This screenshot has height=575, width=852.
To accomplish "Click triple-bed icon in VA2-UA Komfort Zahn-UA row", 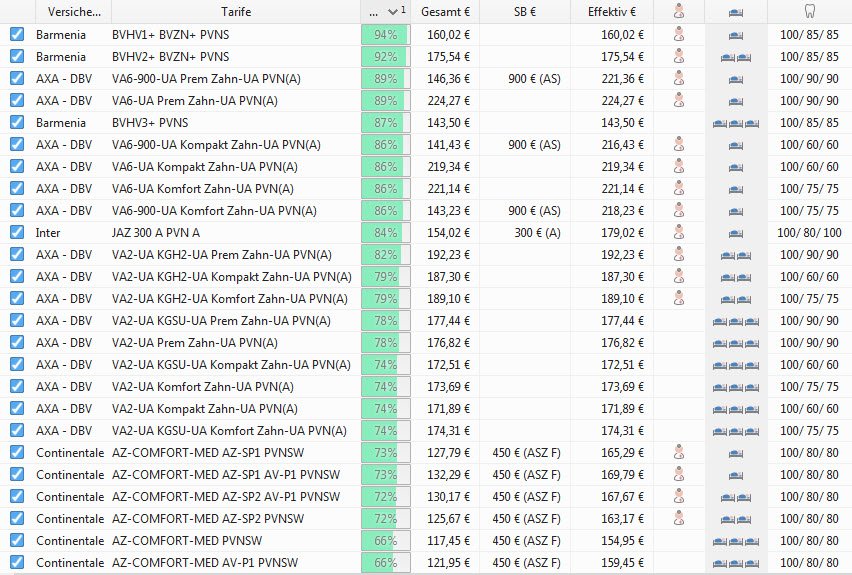I will point(736,388).
